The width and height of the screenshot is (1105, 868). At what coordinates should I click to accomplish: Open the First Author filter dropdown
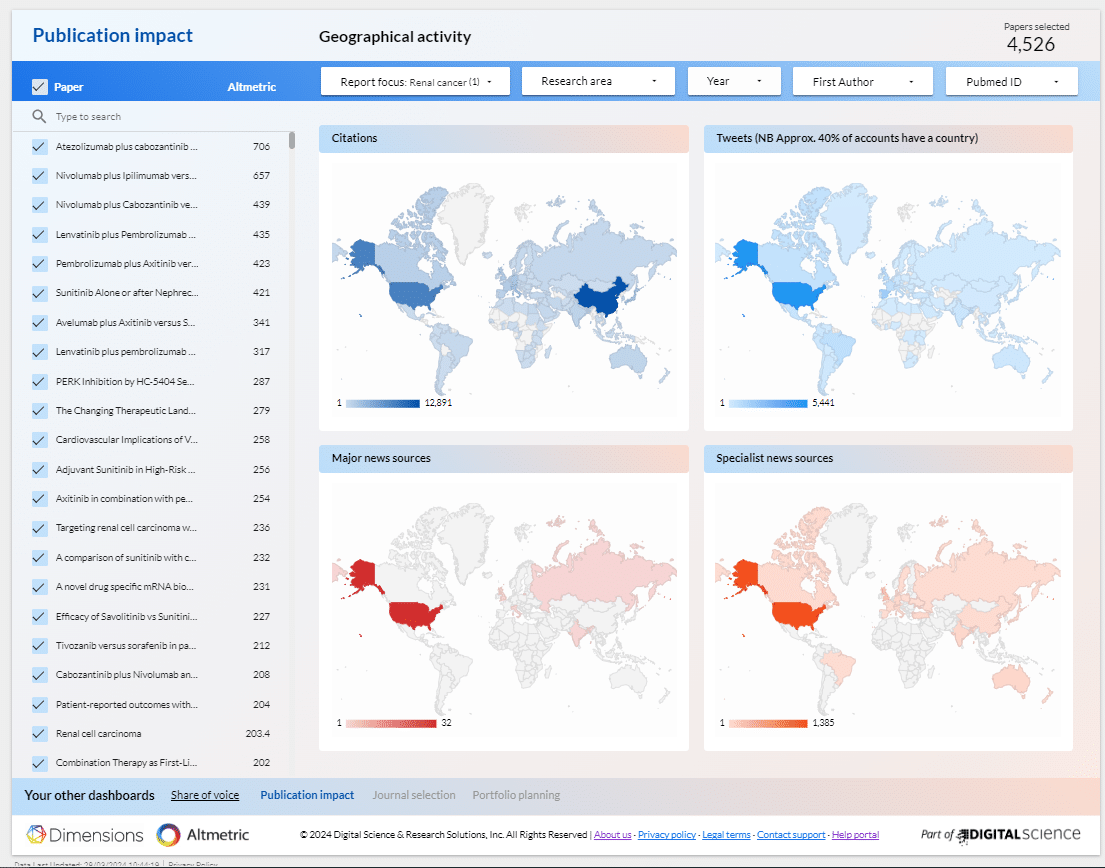click(862, 82)
